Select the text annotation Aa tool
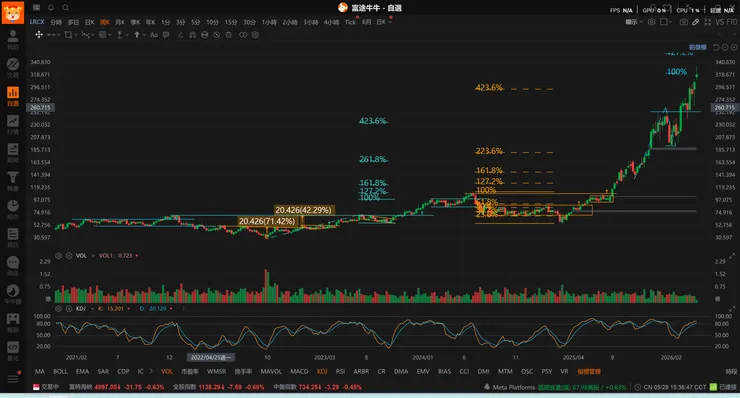The height and width of the screenshot is (398, 740). pos(154,34)
